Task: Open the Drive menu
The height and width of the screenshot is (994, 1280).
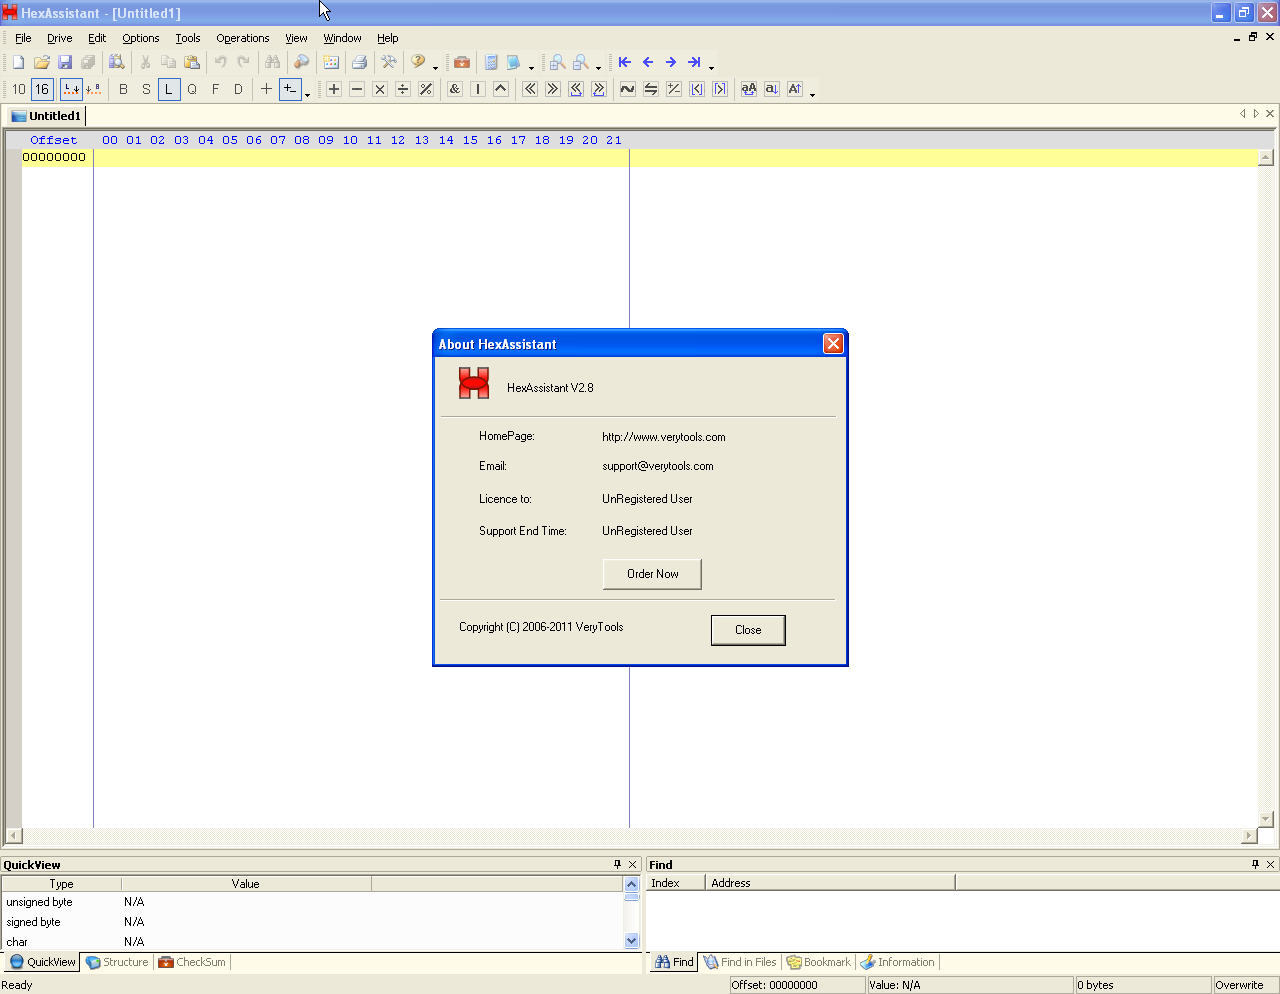Action: coord(60,38)
